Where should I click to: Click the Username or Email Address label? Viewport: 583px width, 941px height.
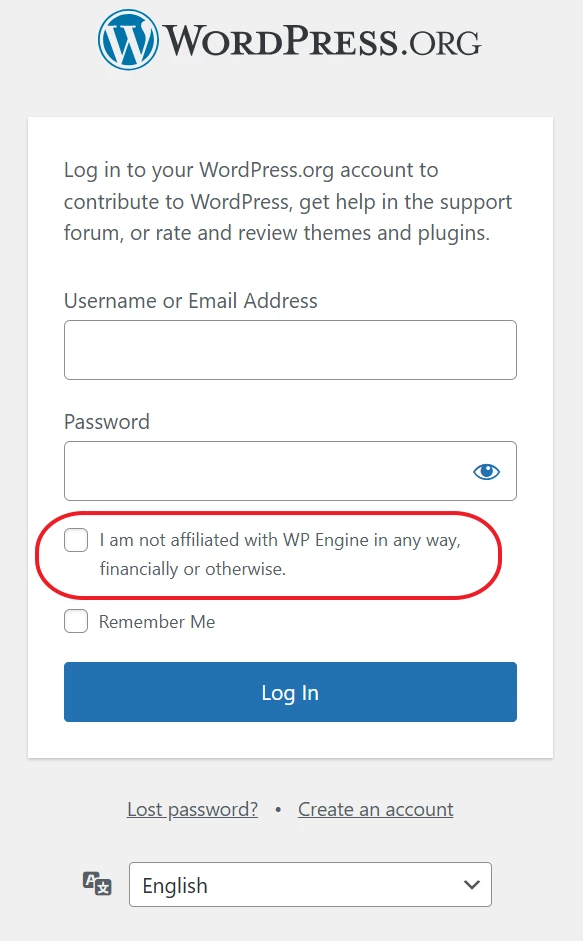(189, 300)
